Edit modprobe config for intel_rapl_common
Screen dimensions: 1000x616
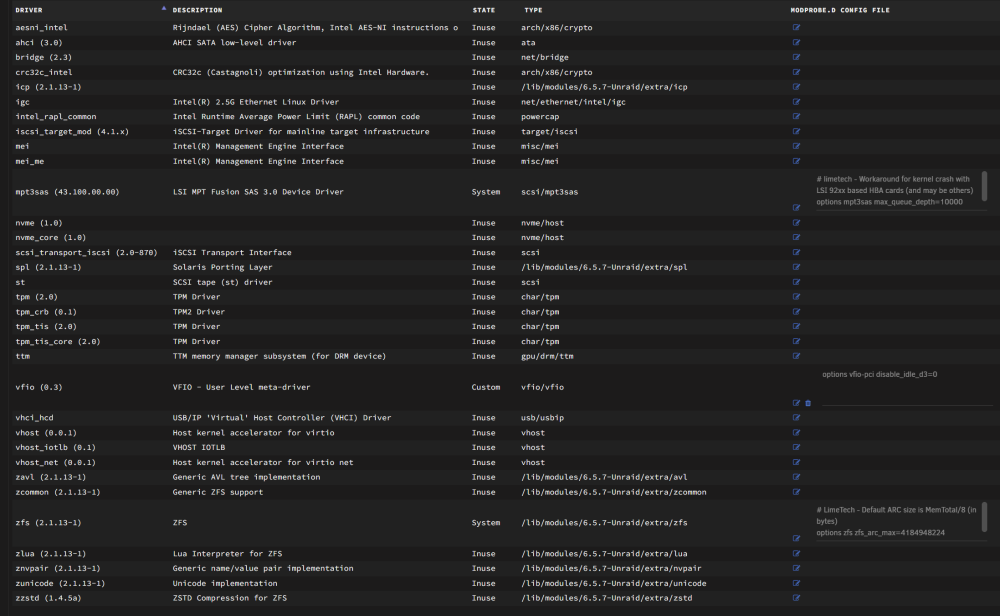[x=796, y=116]
